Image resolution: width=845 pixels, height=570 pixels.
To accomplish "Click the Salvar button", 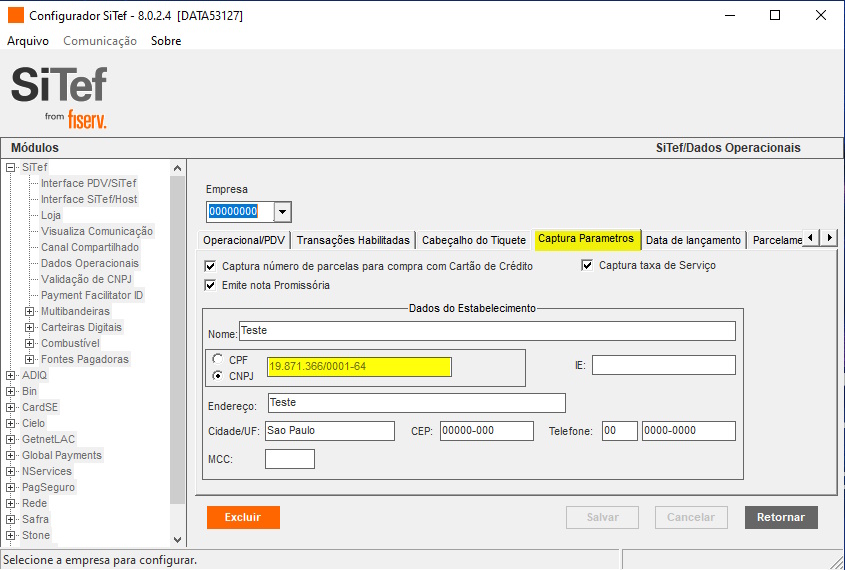I will pos(602,517).
